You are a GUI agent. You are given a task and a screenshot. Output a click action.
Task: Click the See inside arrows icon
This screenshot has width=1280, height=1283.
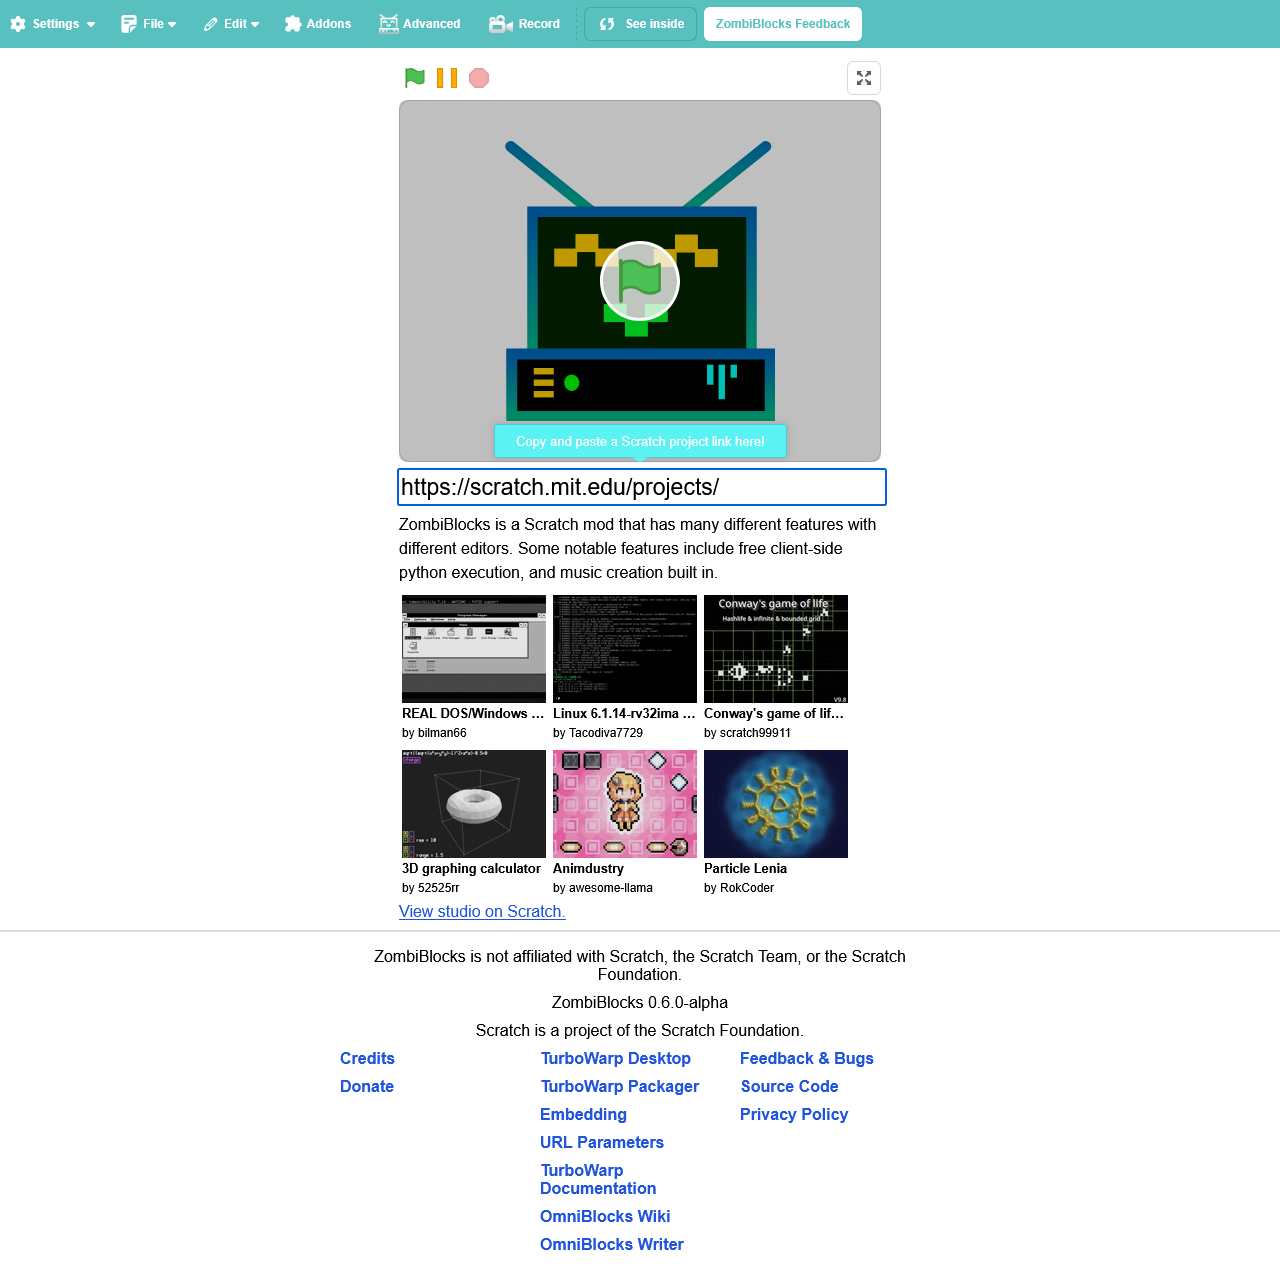[x=607, y=24]
